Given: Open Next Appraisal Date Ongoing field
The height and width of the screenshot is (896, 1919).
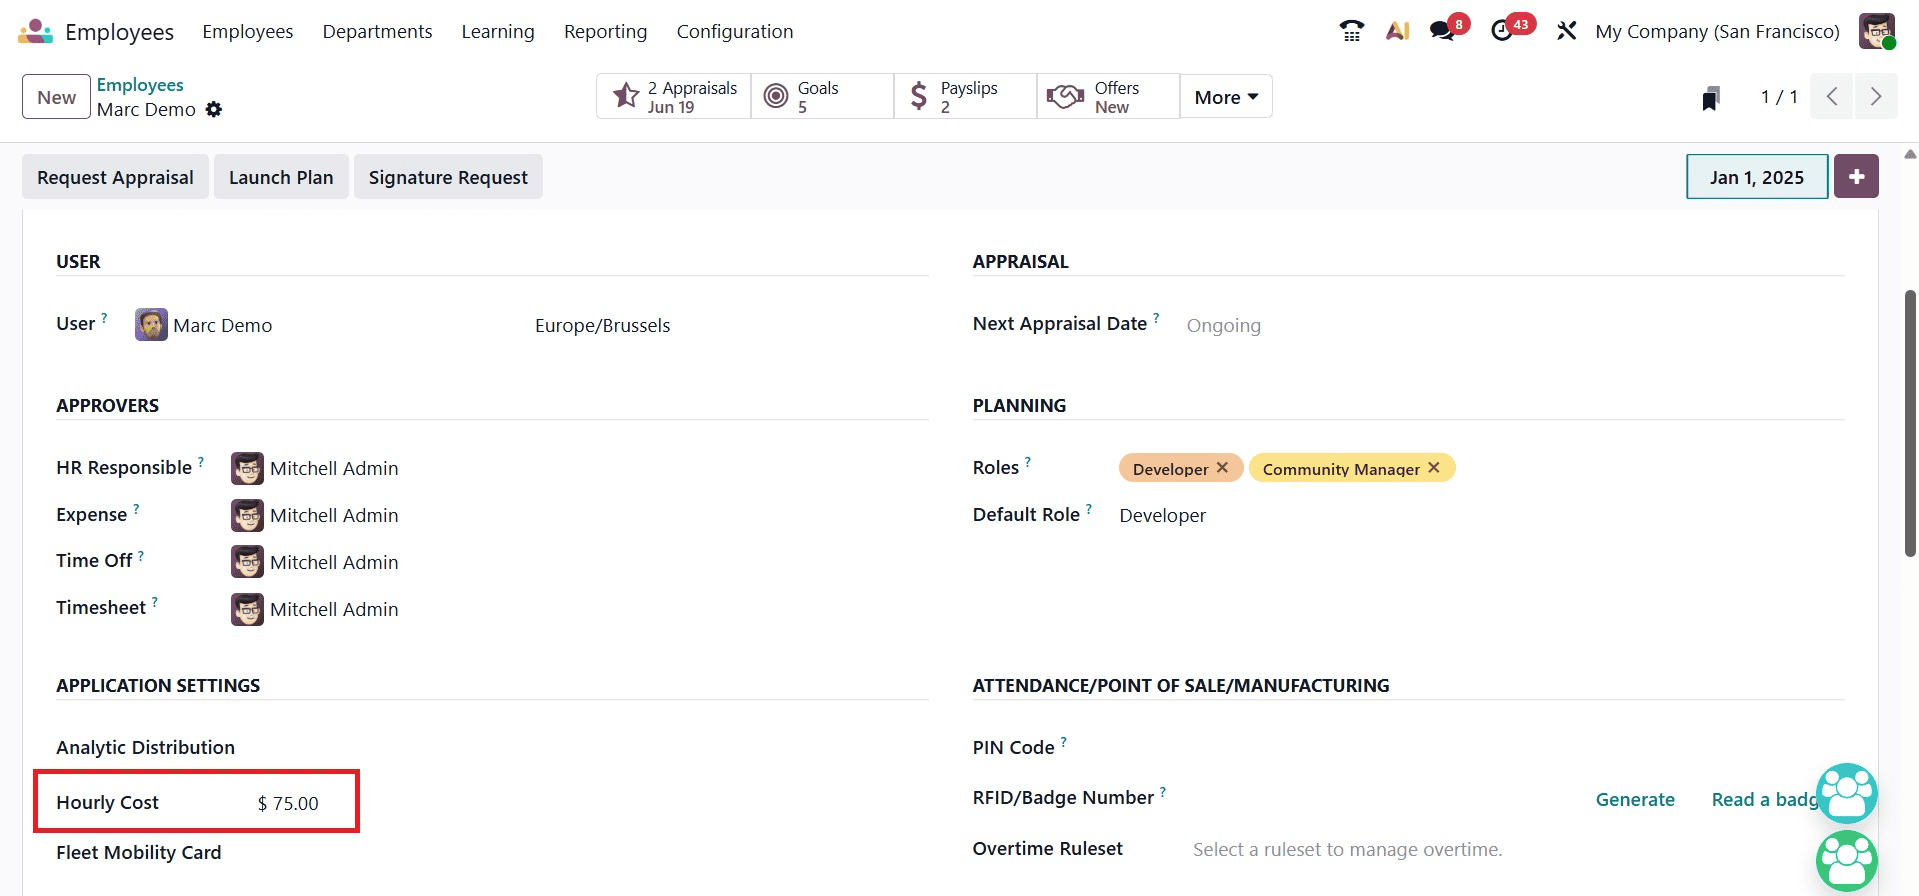Looking at the screenshot, I should [x=1223, y=325].
